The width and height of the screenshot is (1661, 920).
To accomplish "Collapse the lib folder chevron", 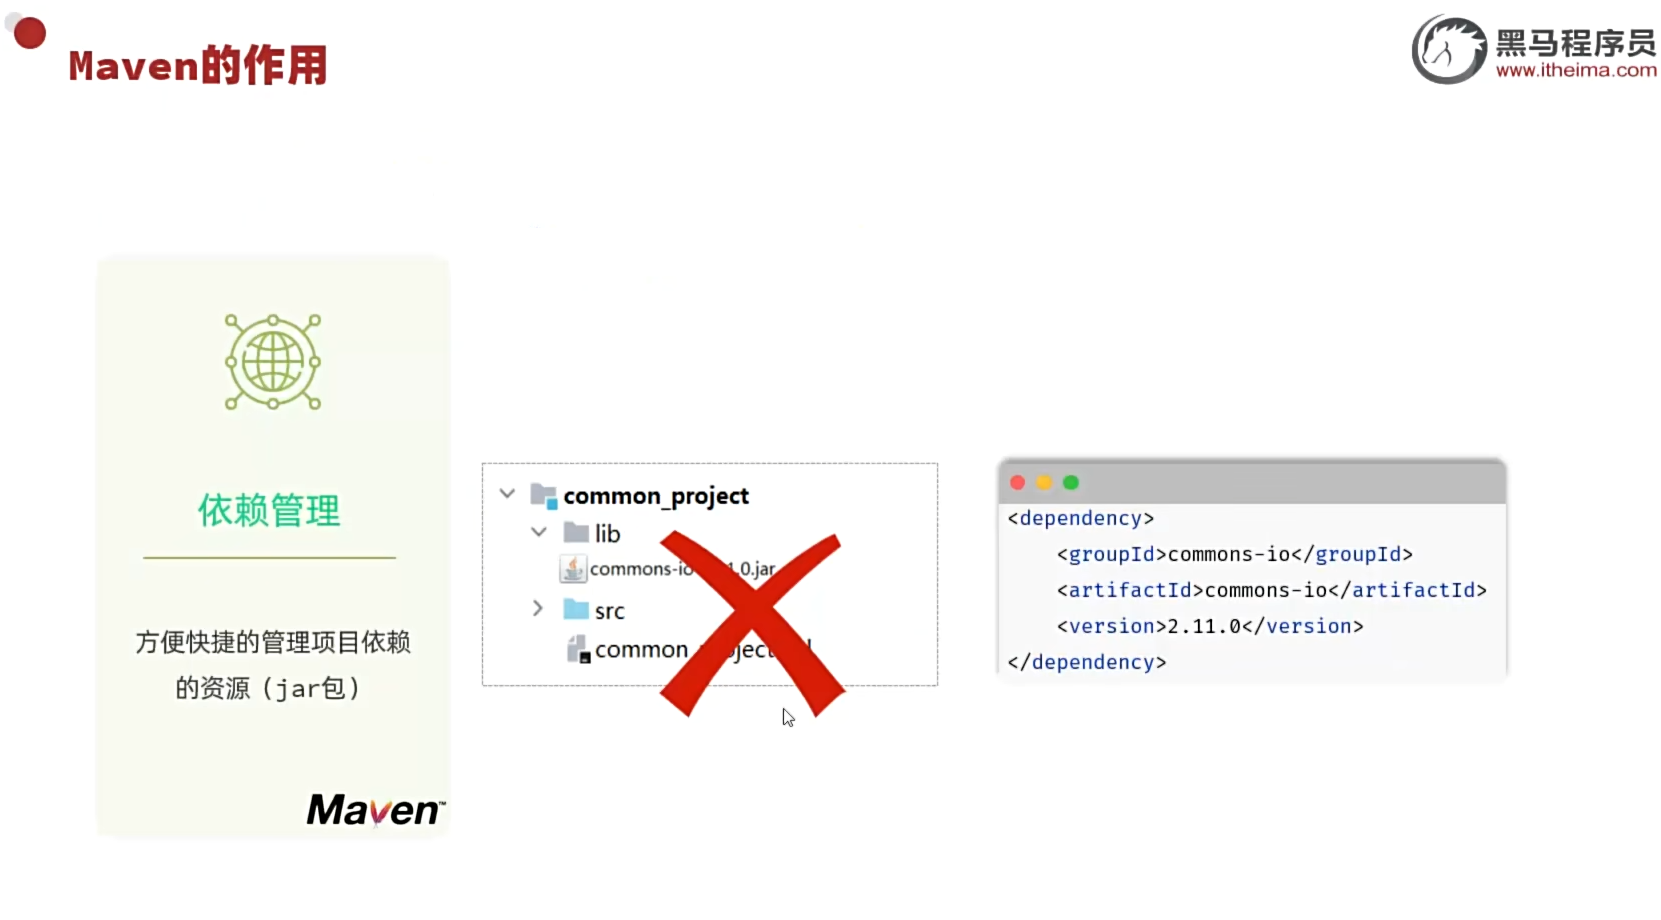I will coord(539,532).
